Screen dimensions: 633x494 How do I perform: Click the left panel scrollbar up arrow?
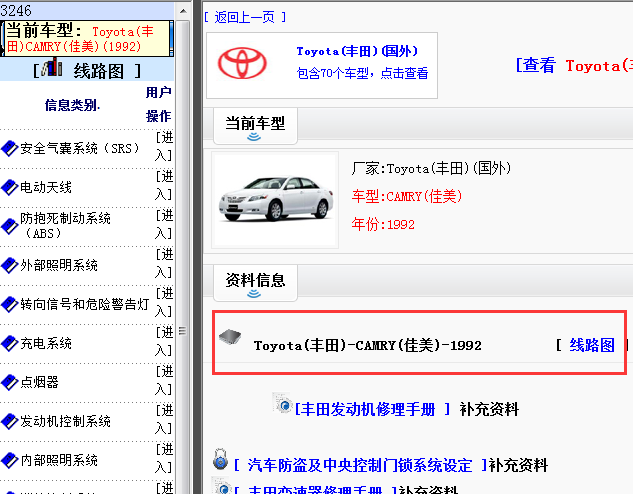[183, 11]
